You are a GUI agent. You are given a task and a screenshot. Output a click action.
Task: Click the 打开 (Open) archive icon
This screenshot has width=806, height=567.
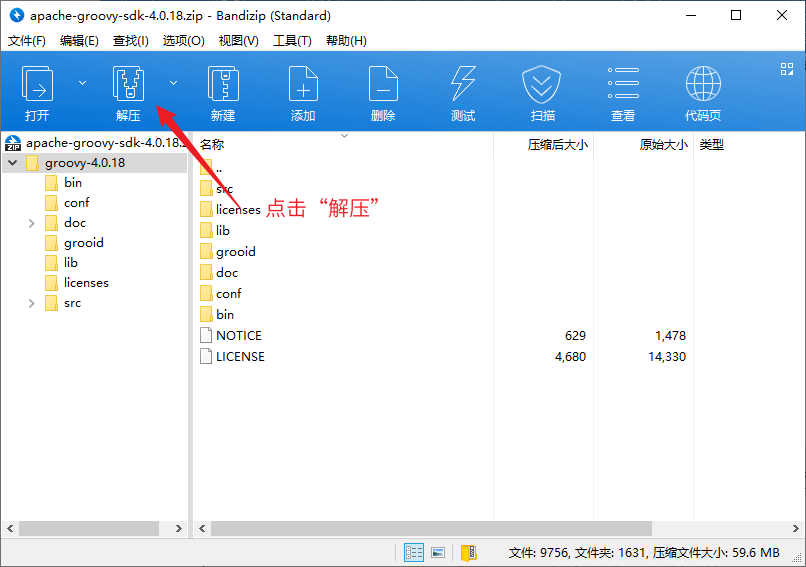point(38,85)
